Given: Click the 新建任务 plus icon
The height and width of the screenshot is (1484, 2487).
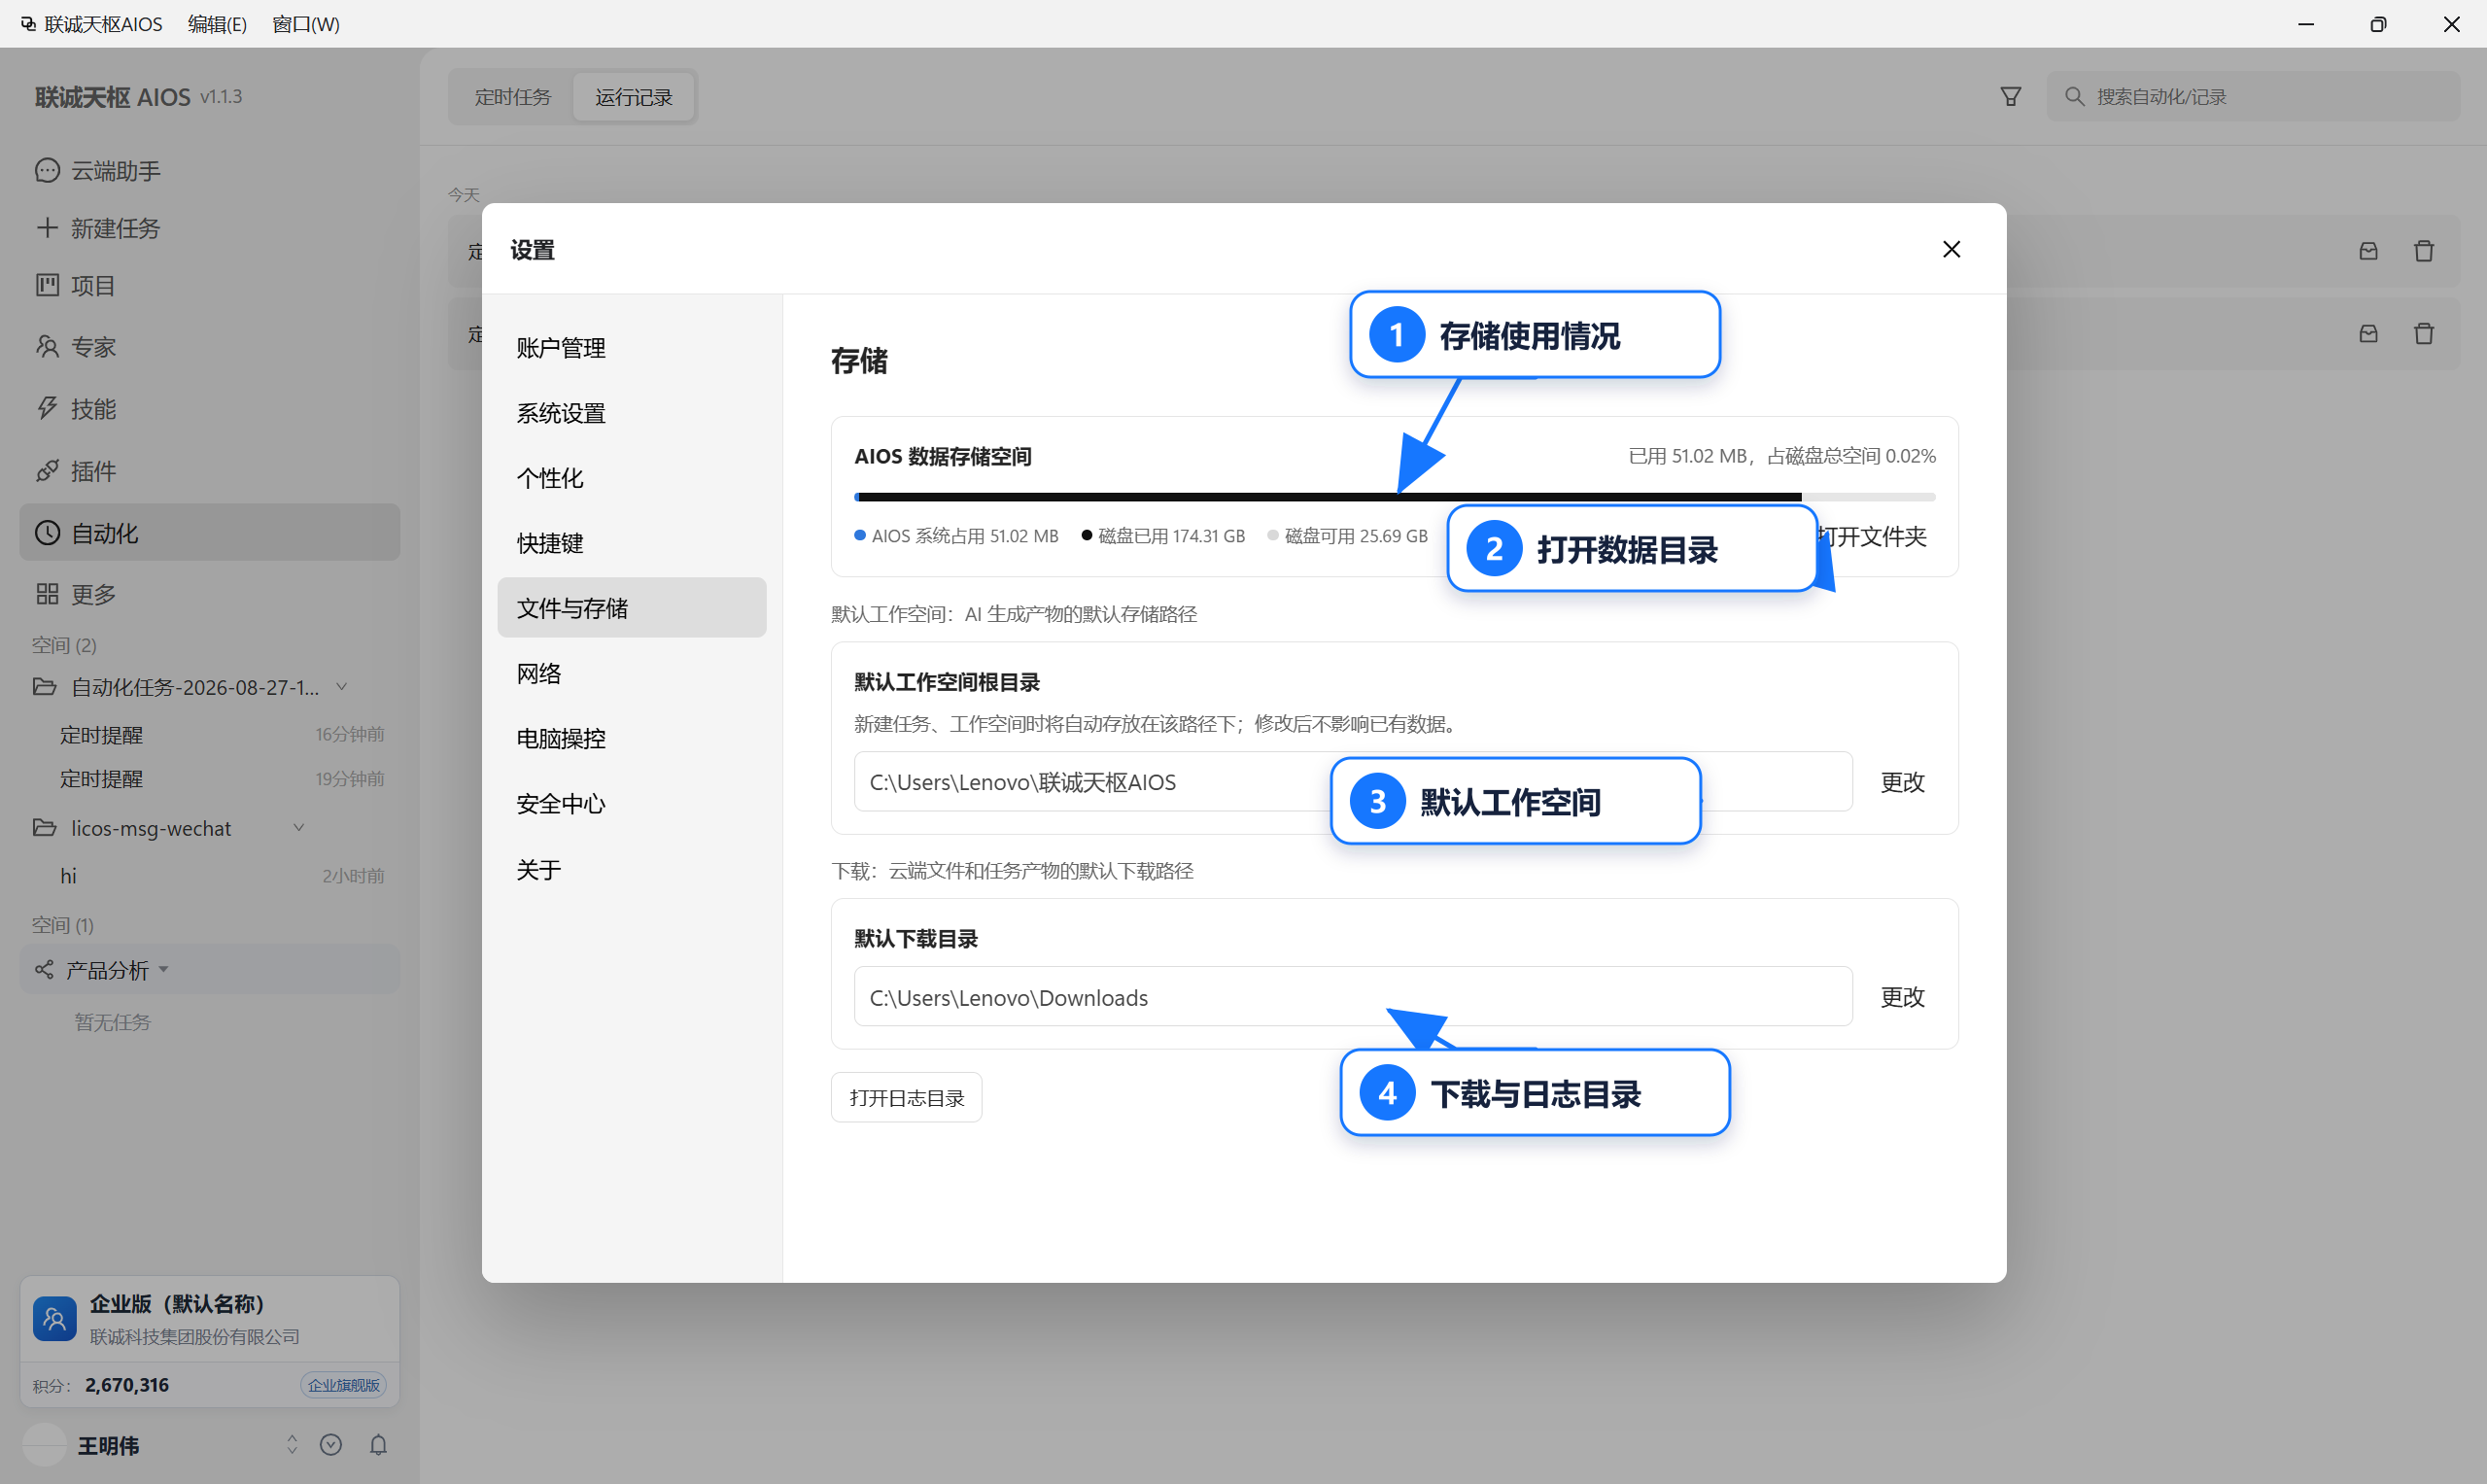Looking at the screenshot, I should (x=47, y=228).
